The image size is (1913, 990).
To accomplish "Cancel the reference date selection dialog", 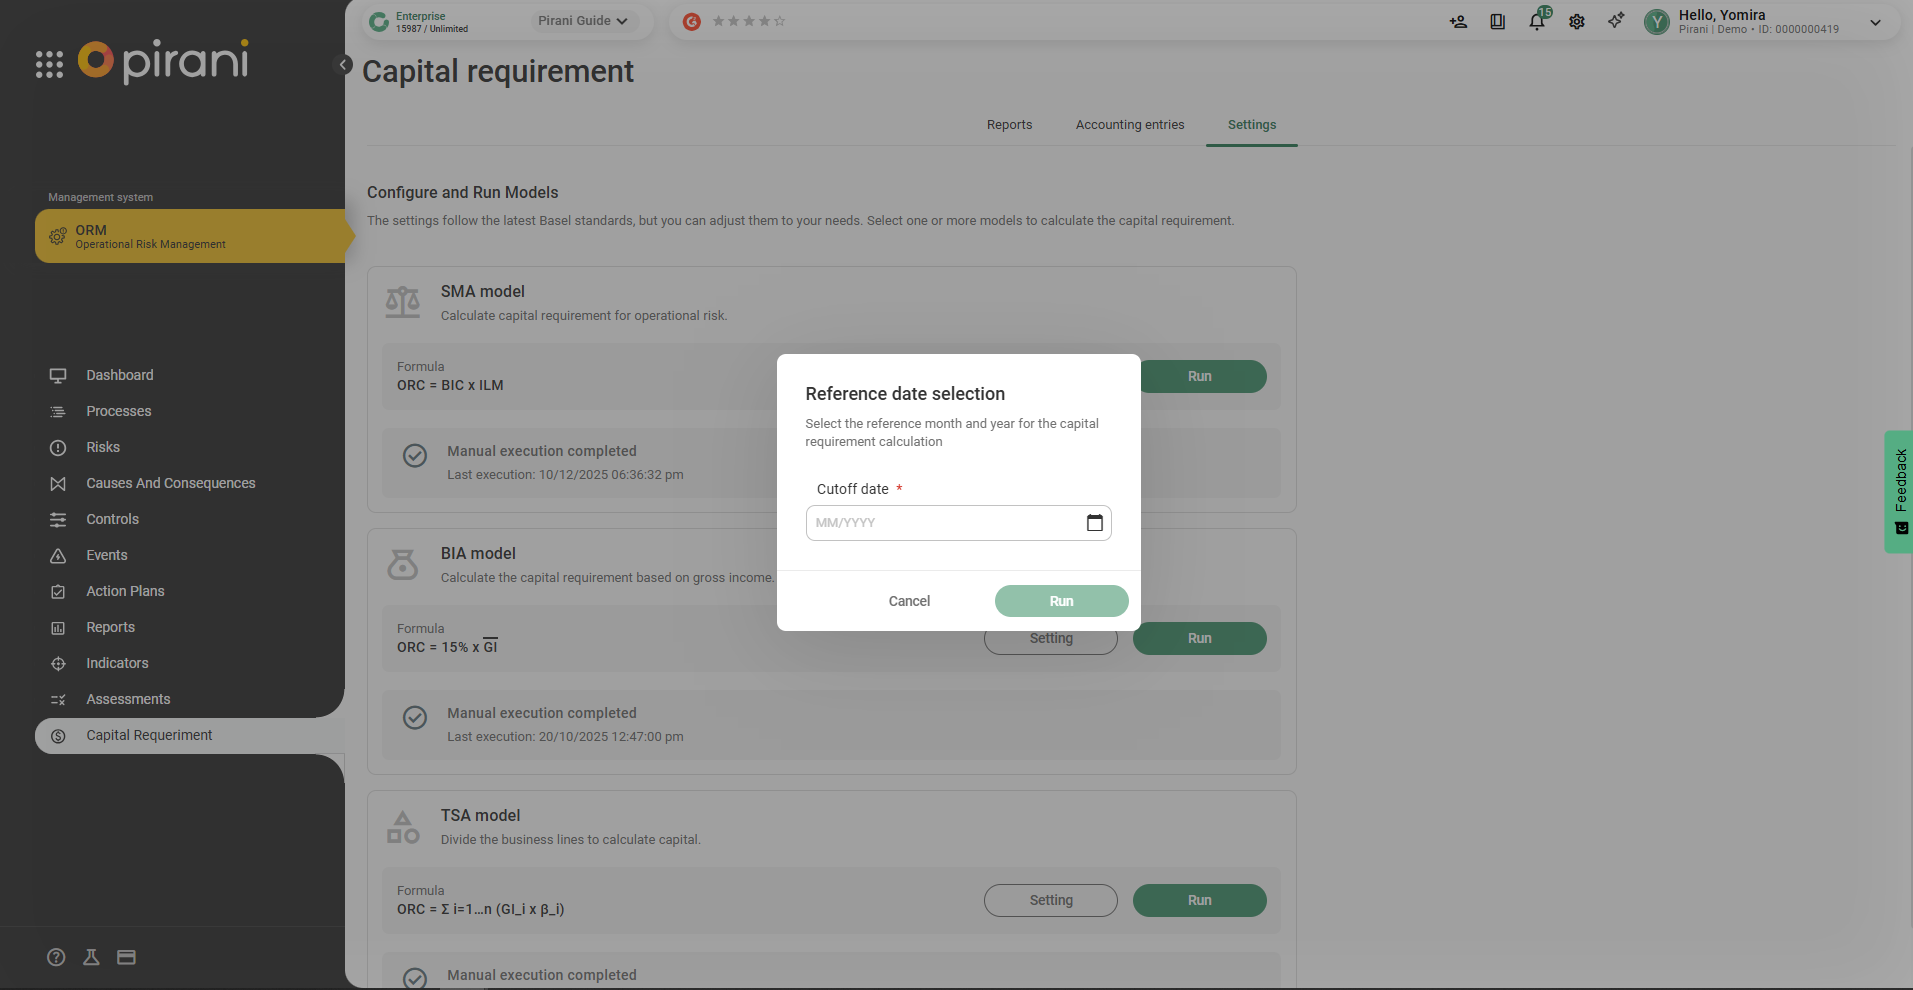I will point(909,601).
